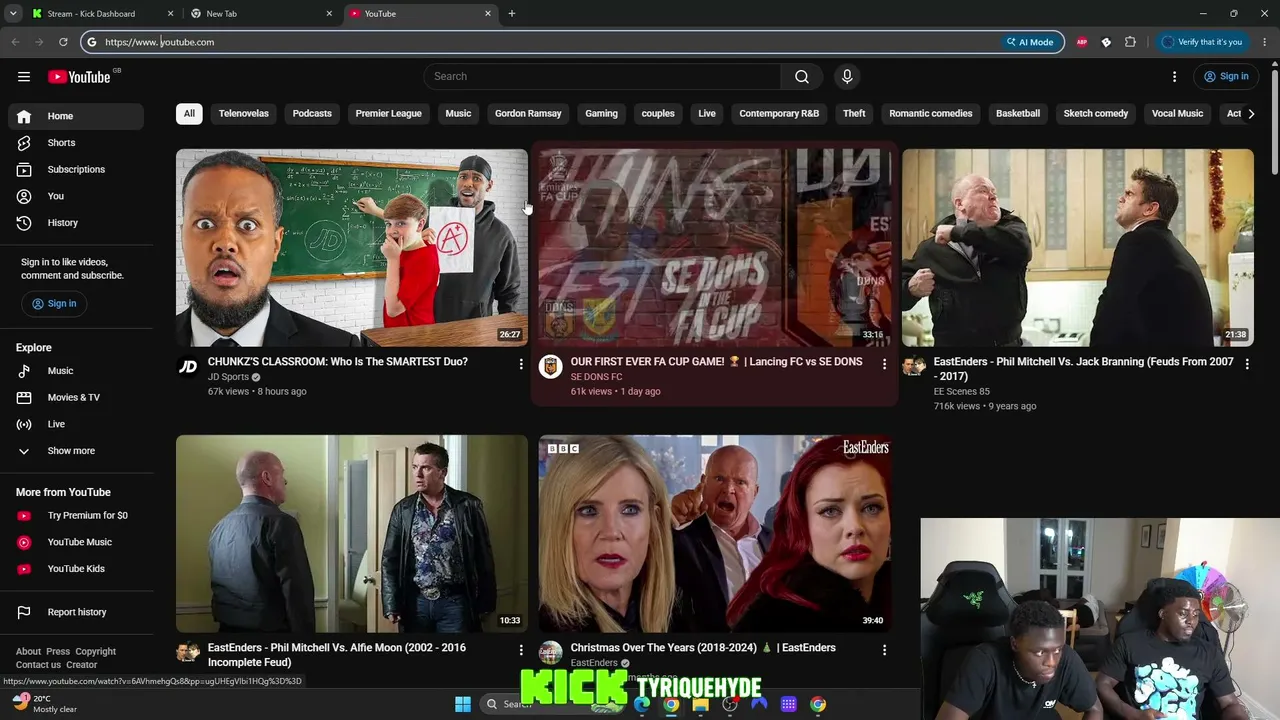Open the JD Sports channel name link
The height and width of the screenshot is (720, 1280).
pos(228,377)
